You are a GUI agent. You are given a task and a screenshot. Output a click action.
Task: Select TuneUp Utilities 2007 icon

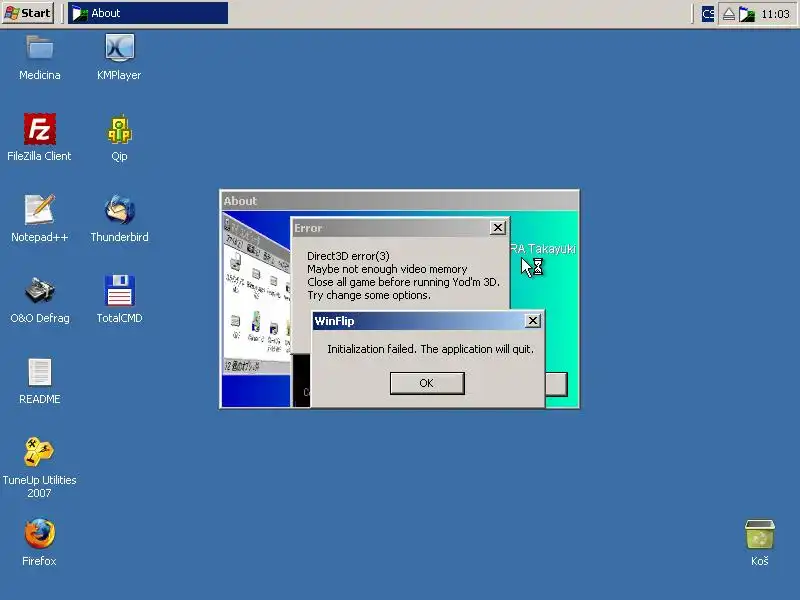pyautogui.click(x=39, y=452)
